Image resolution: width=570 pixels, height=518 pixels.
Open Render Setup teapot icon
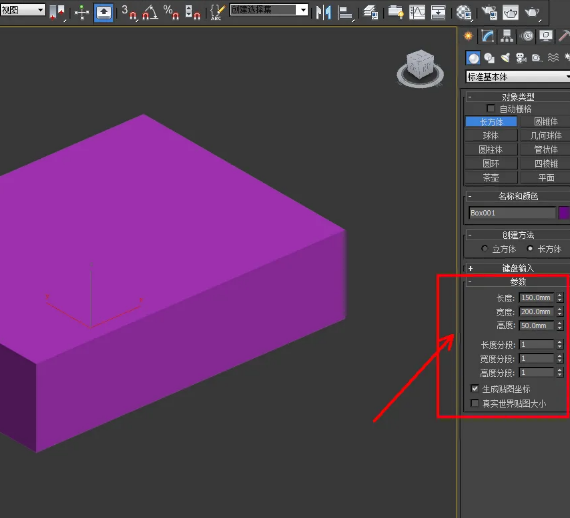pos(489,13)
